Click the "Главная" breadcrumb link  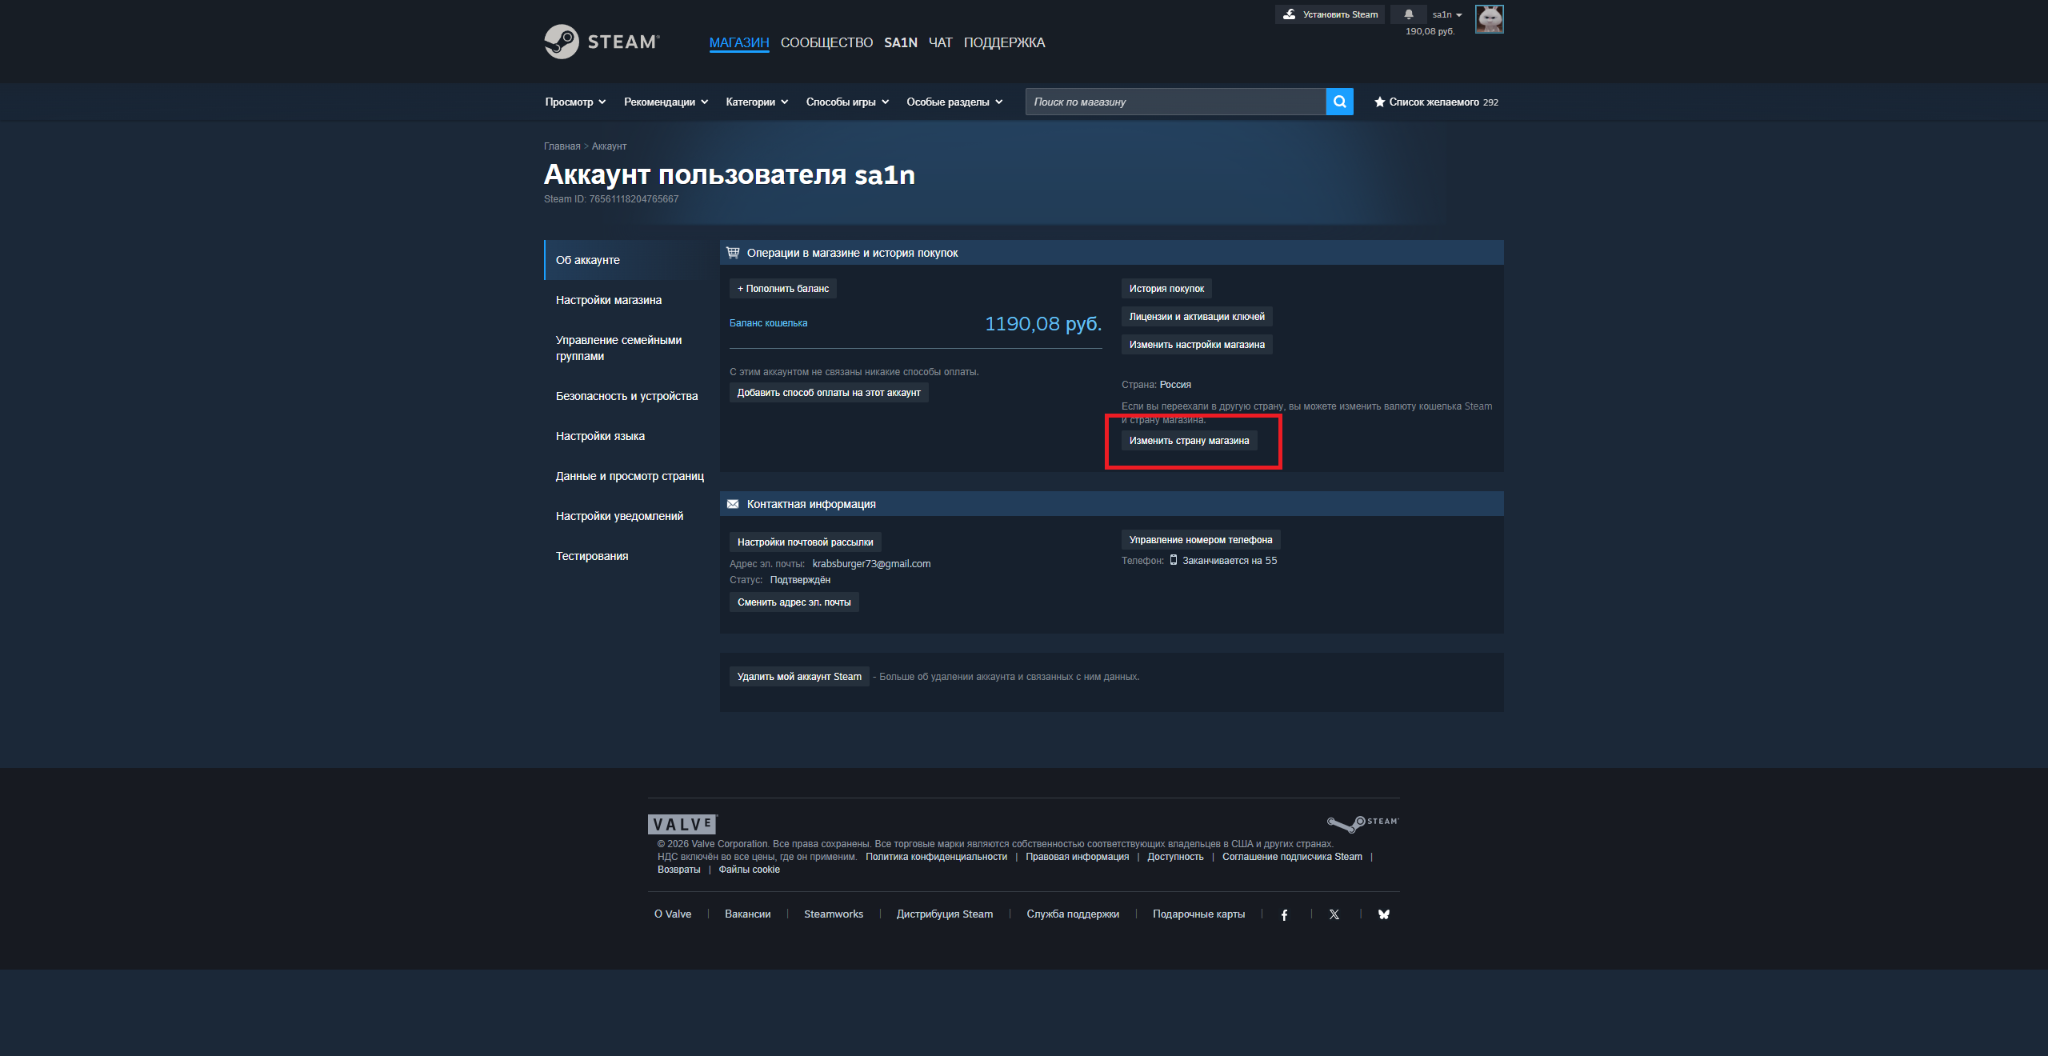click(x=562, y=146)
